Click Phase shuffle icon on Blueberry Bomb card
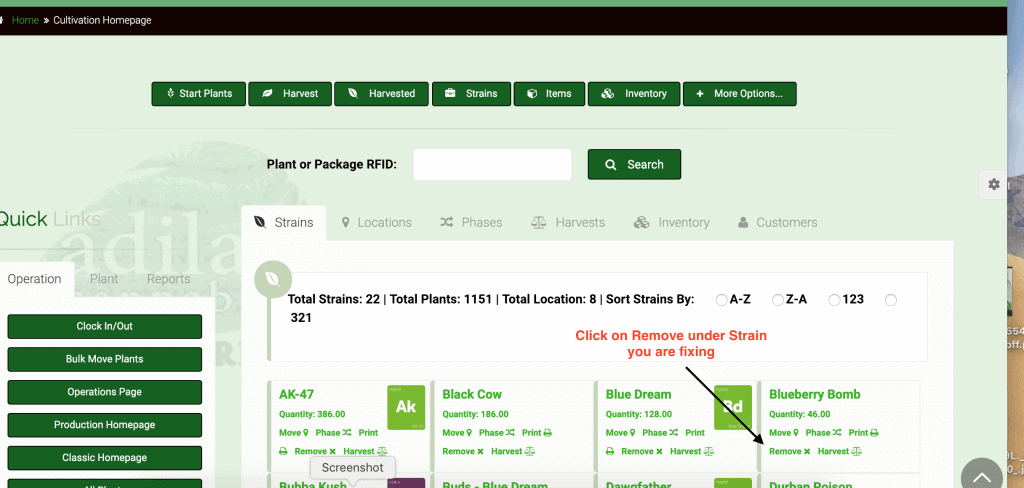This screenshot has height=488, width=1024. (x=836, y=432)
